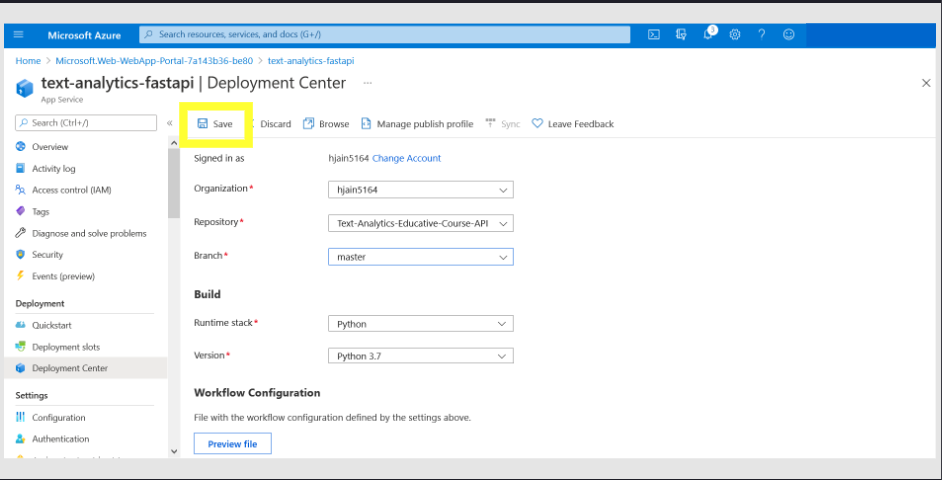
Task: Click the hjain5164 signed-in username text
Action: click(x=348, y=158)
